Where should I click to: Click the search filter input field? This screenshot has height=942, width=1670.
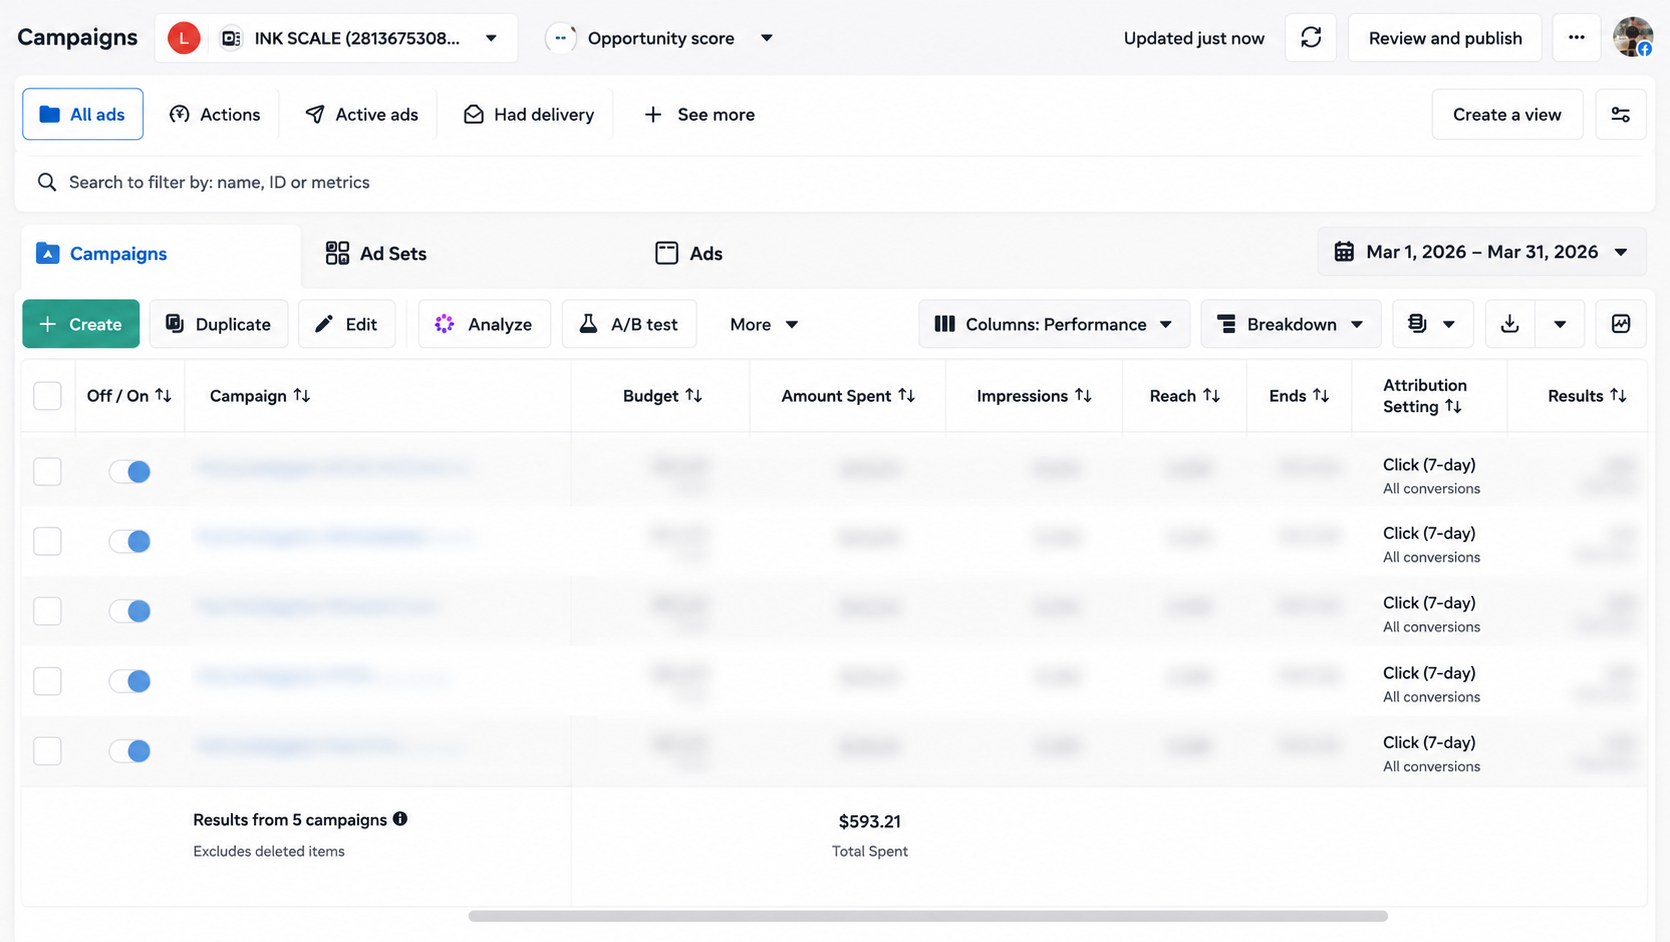834,182
